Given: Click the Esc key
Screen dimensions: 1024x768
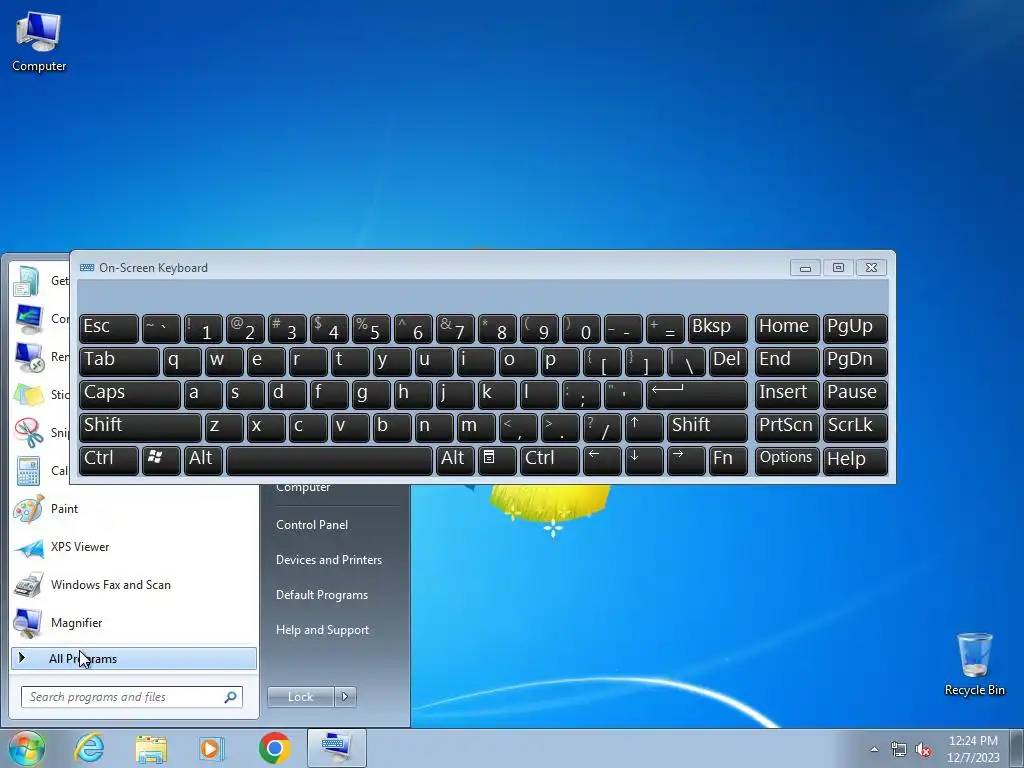Looking at the screenshot, I should pyautogui.click(x=109, y=328).
